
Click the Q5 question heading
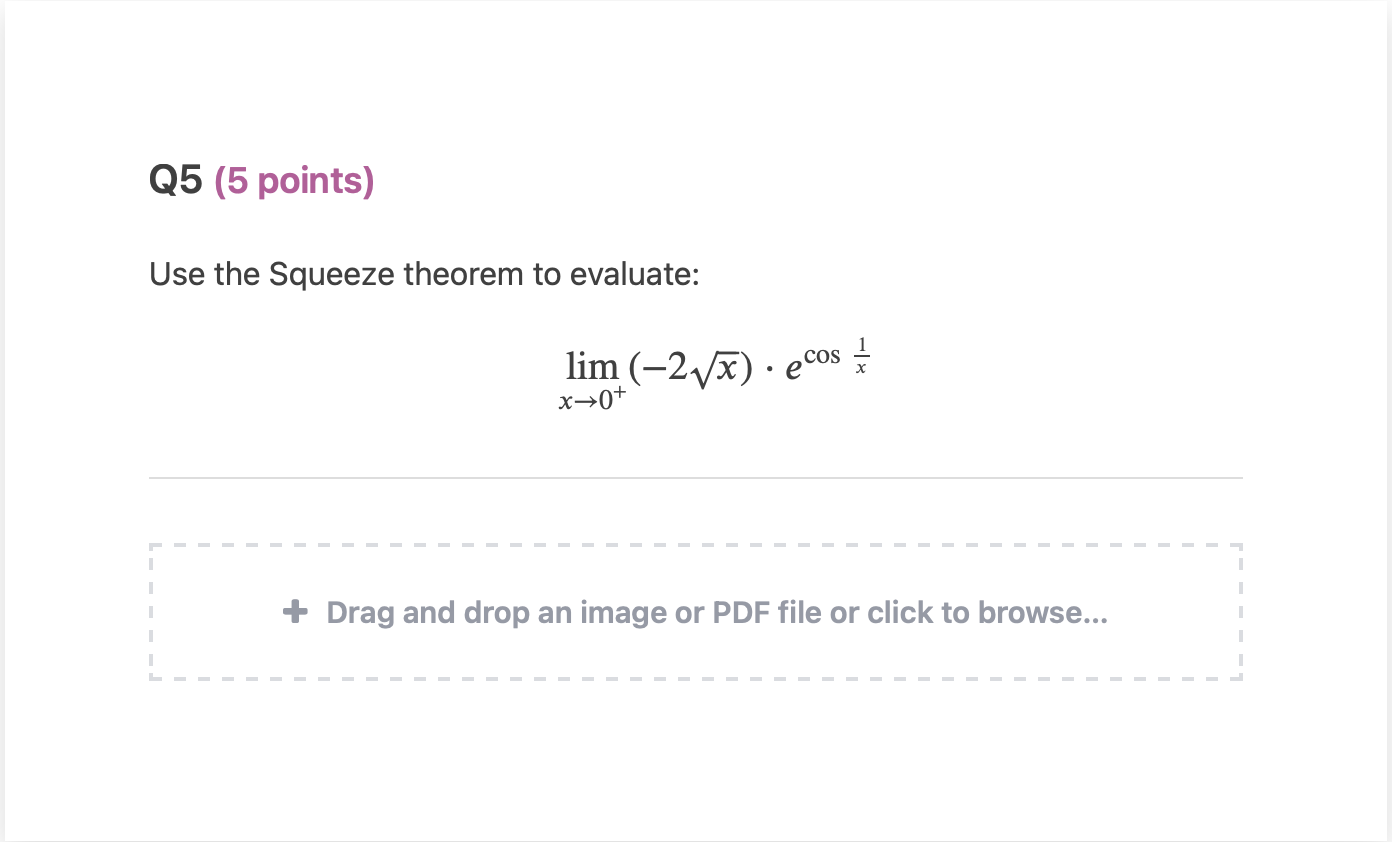point(175,180)
